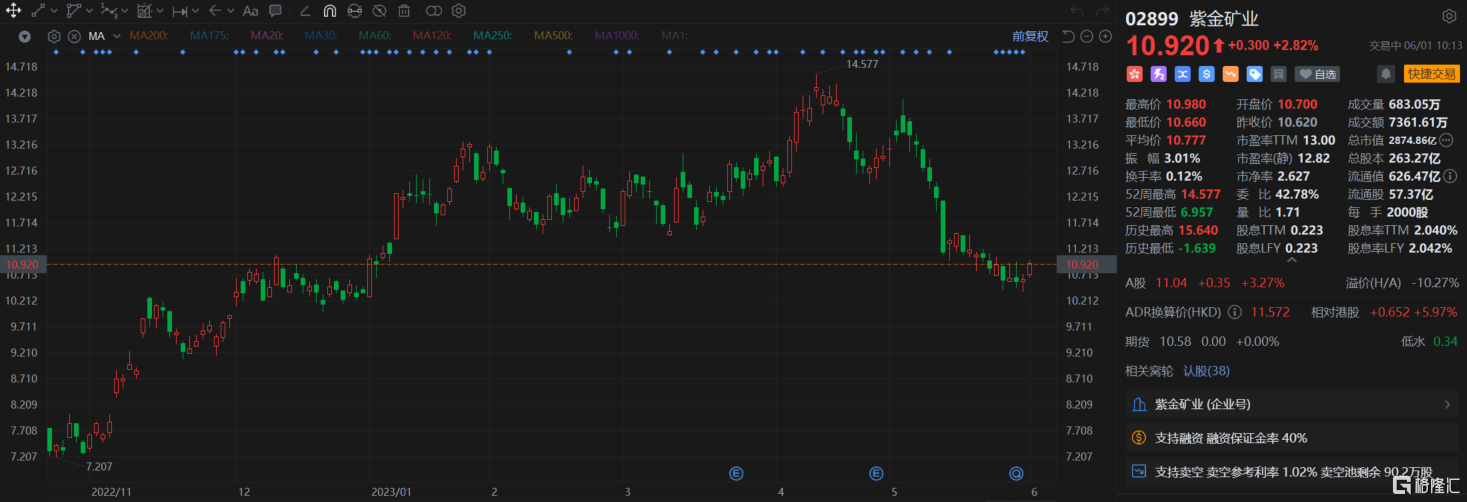Image resolution: width=1467 pixels, height=502 pixels.
Task: Expand the projection tool dropdown
Action: tap(160, 11)
